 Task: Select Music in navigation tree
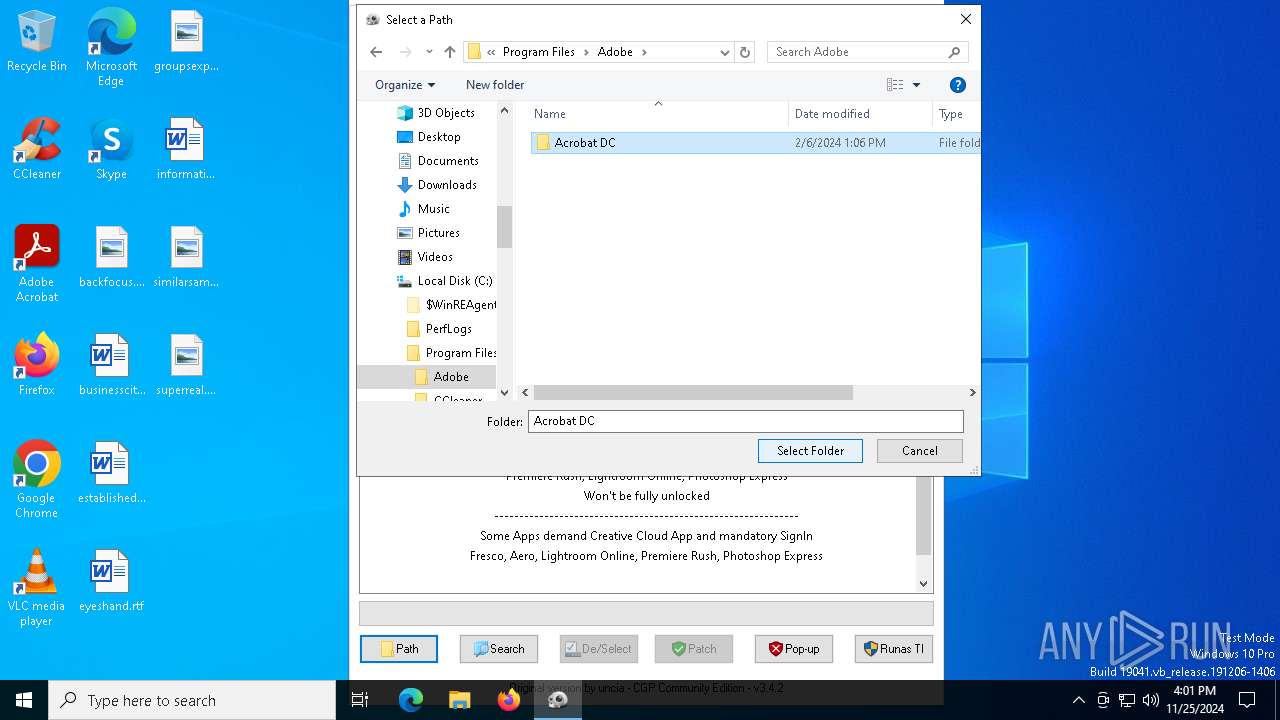click(x=424, y=209)
